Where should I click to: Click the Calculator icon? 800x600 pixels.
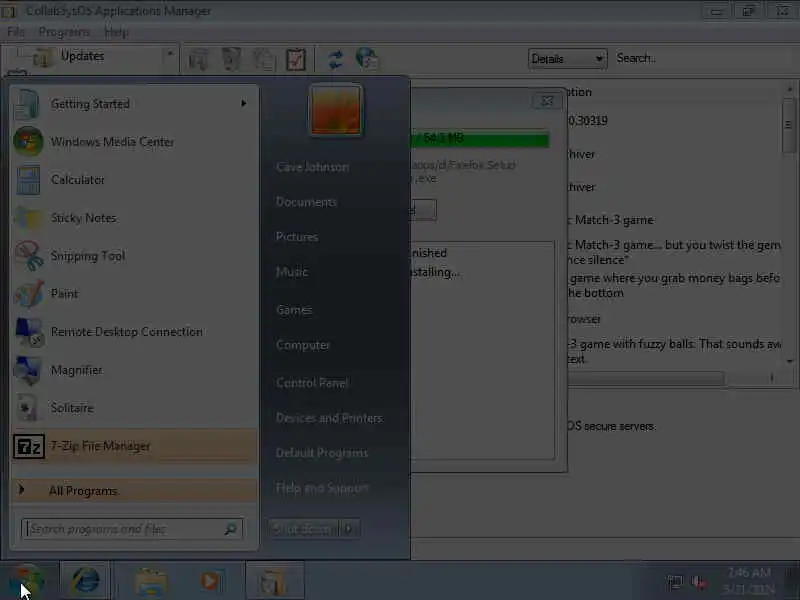pos(29,180)
